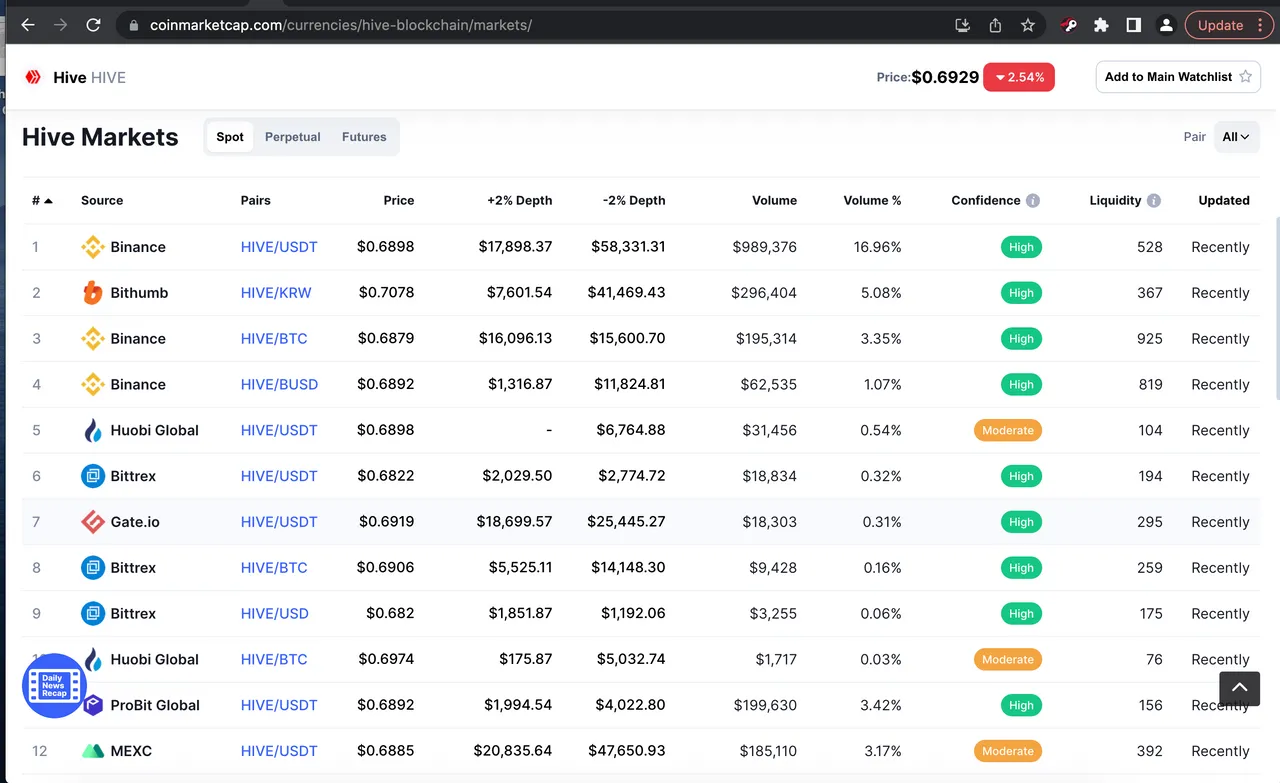Sort by -2% Depth column header
This screenshot has height=783, width=1280.
[634, 200]
